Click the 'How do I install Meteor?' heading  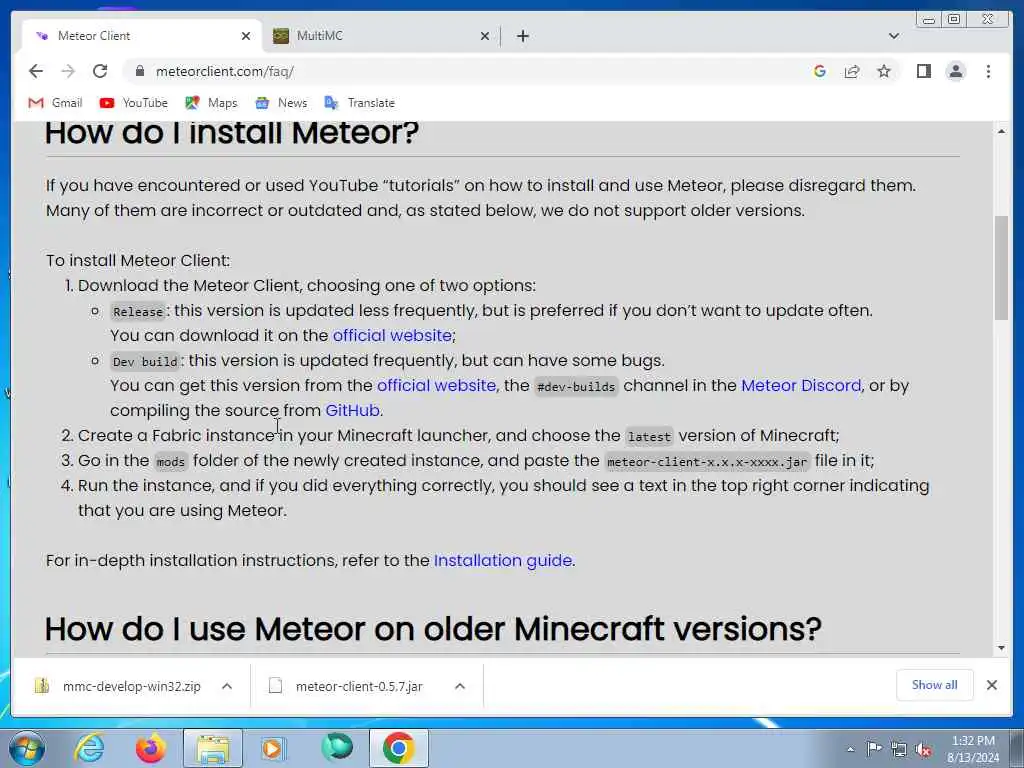232,133
